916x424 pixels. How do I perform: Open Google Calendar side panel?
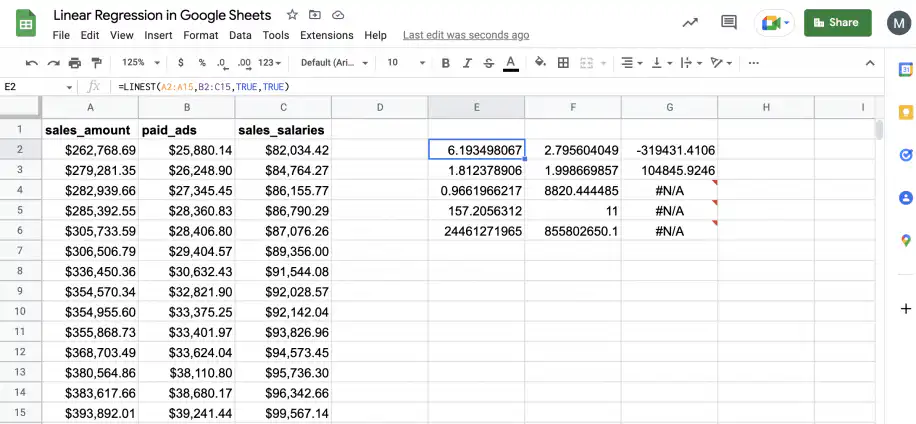[x=905, y=69]
